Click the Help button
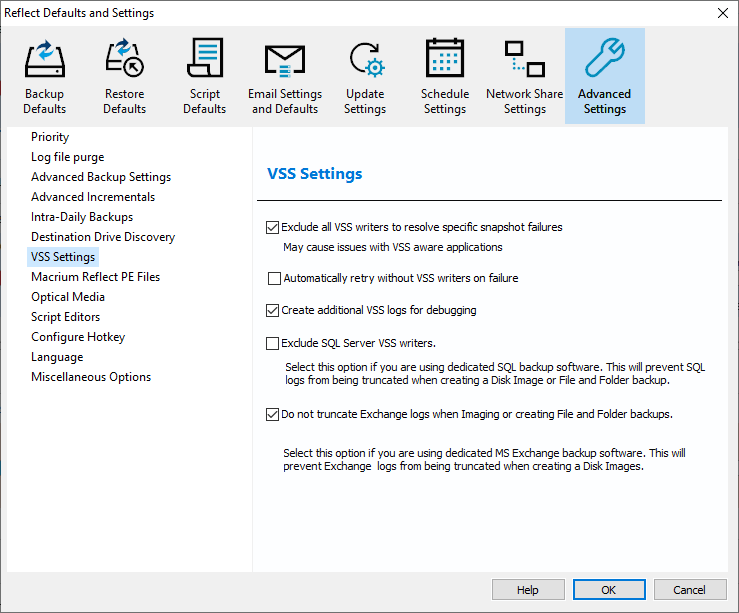Image resolution: width=739 pixels, height=613 pixels. click(527, 590)
